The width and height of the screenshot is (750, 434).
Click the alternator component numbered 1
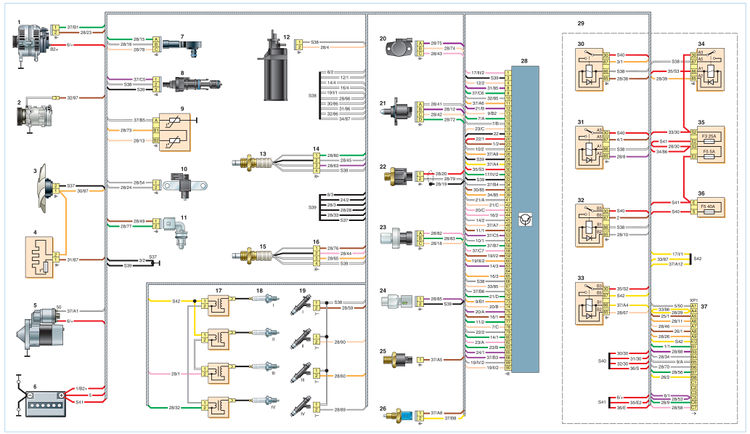32,45
